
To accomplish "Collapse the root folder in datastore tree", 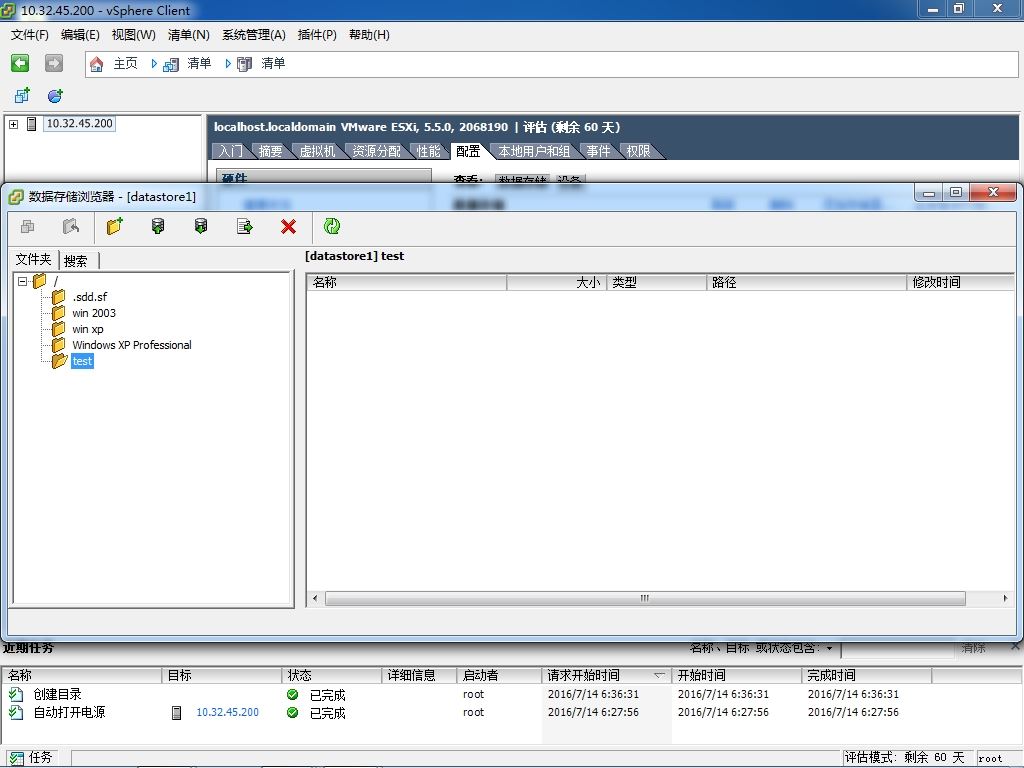I will pos(23,281).
